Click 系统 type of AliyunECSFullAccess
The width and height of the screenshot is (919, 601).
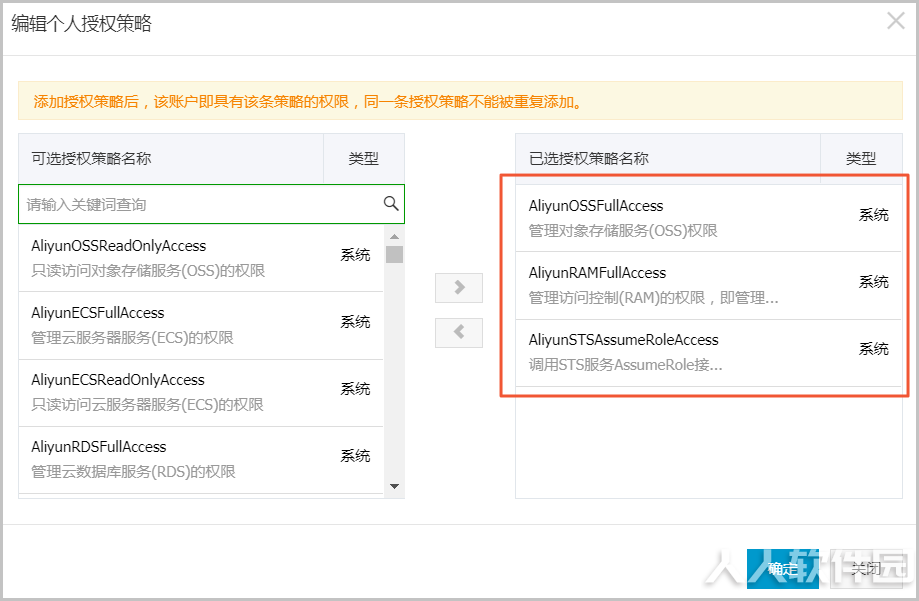pos(355,322)
